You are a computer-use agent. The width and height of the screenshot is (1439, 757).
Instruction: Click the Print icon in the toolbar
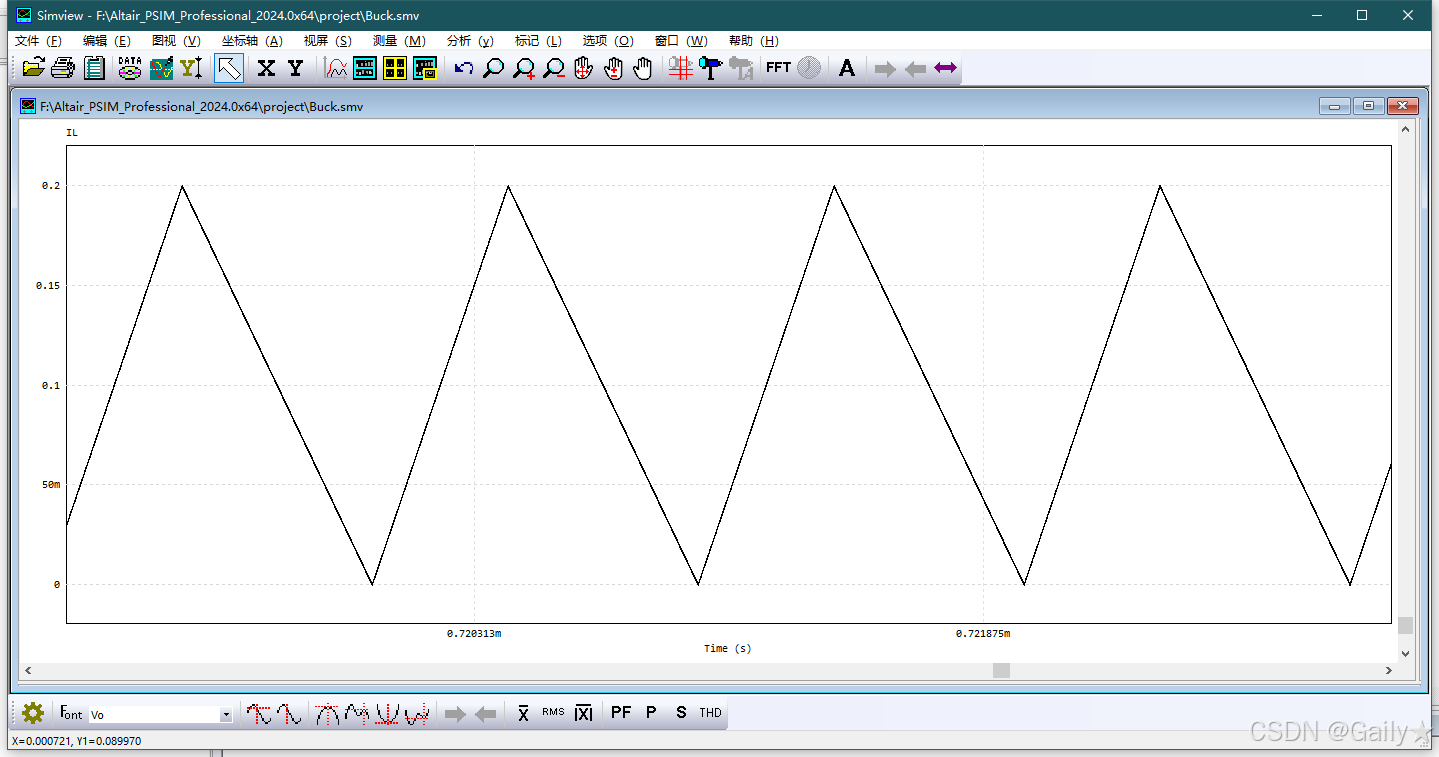tap(63, 68)
